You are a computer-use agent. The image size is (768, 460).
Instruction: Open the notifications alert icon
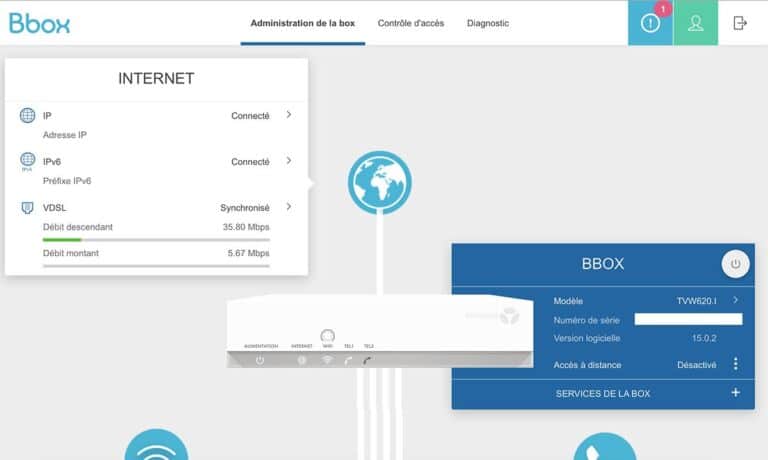pos(650,23)
